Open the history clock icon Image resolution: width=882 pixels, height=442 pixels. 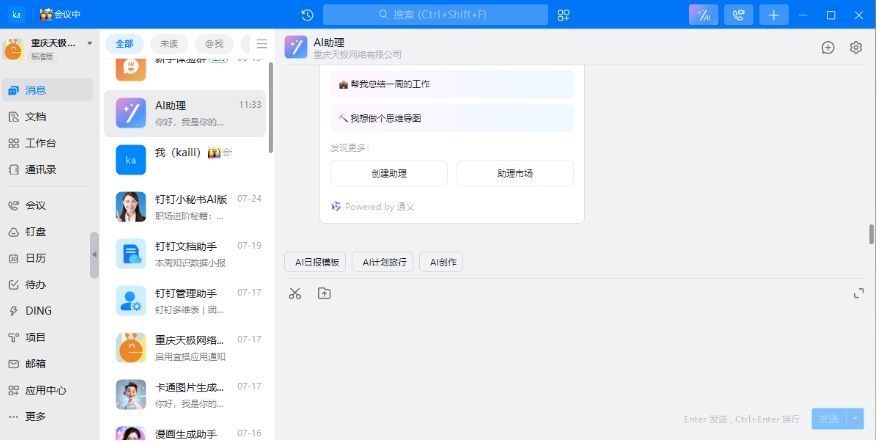(307, 15)
